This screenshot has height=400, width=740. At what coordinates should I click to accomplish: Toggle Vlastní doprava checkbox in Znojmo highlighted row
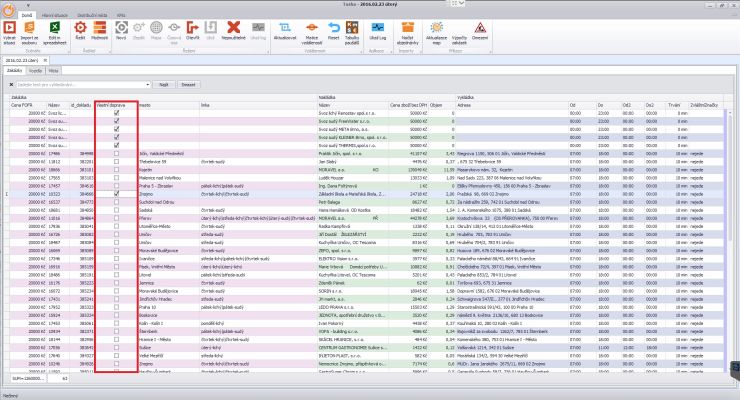point(117,194)
